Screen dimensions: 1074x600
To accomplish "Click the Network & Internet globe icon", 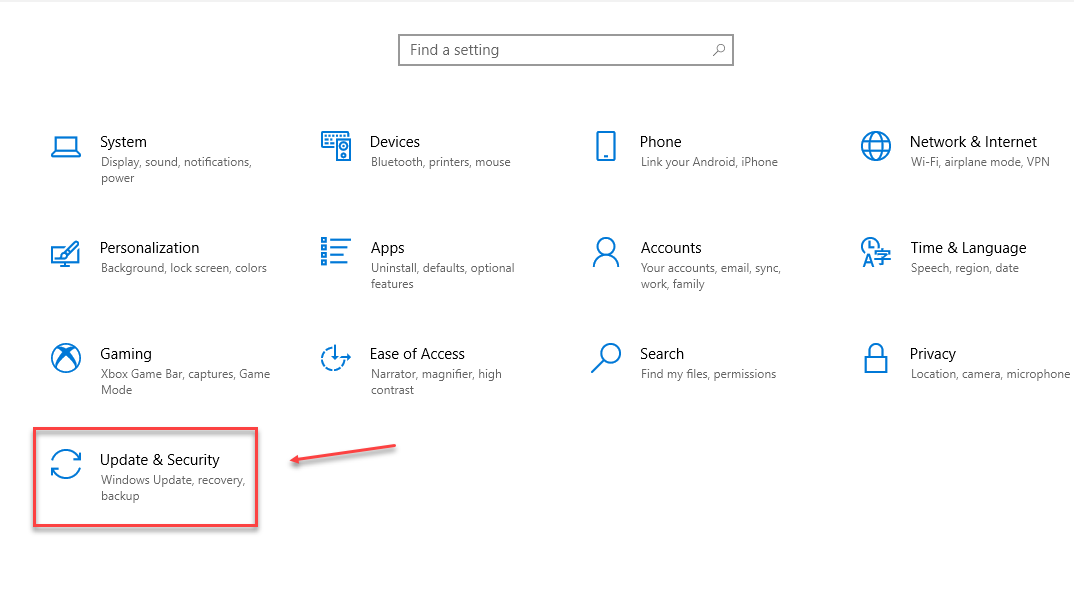I will point(875,146).
